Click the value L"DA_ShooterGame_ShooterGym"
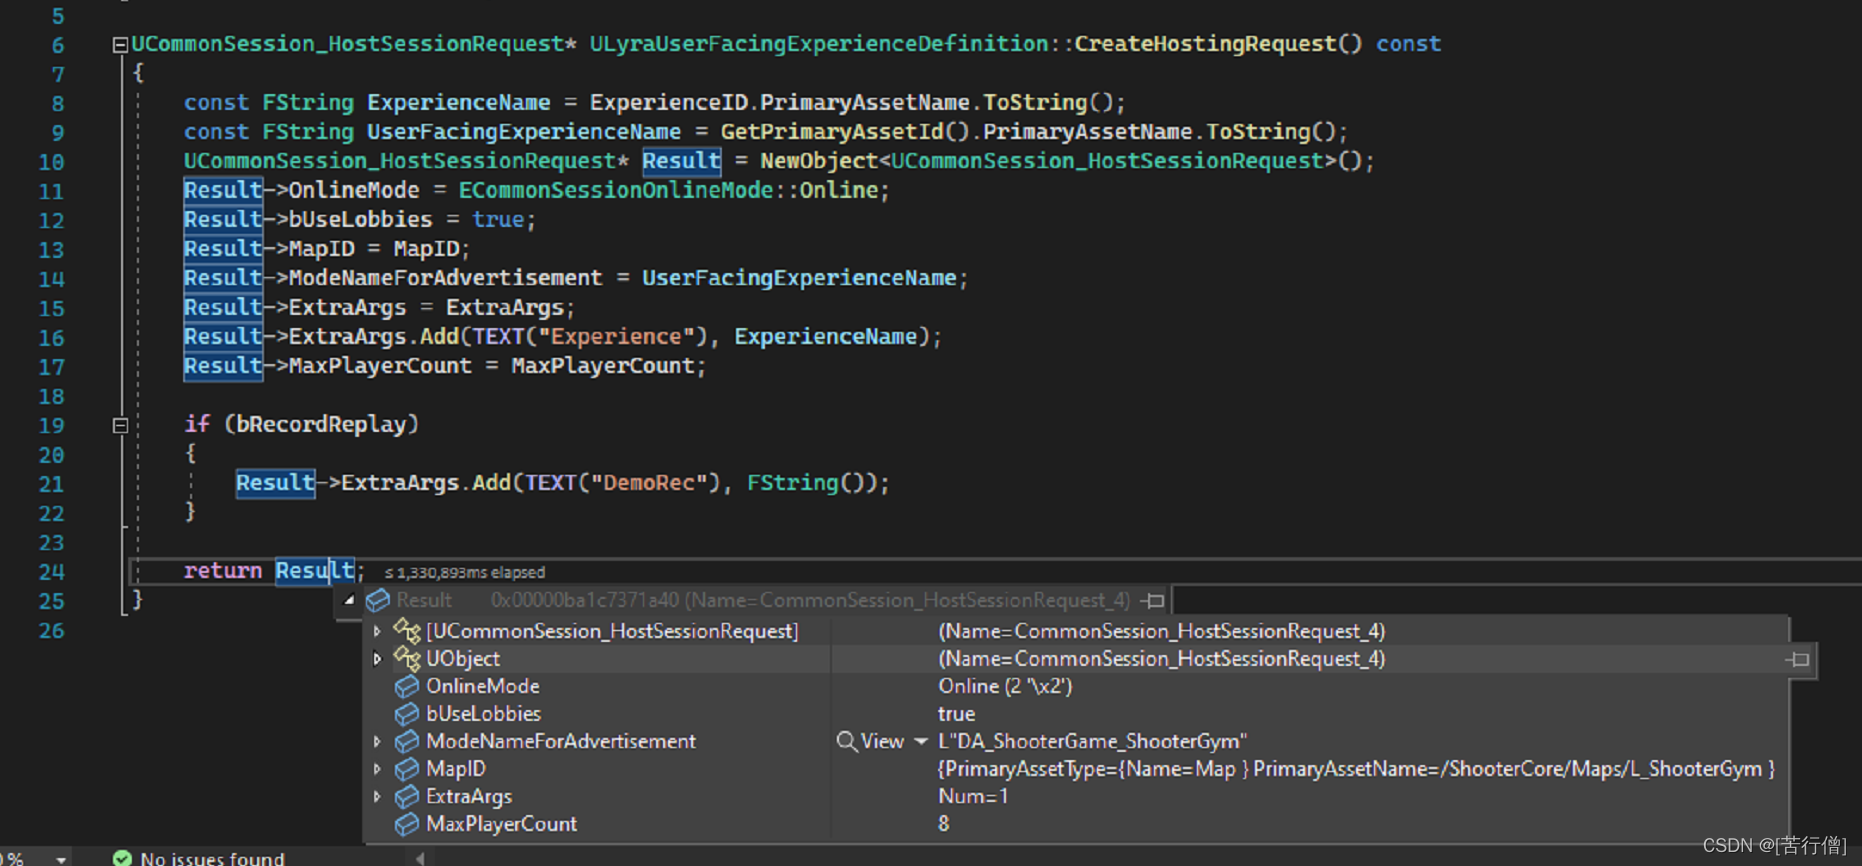The height and width of the screenshot is (866, 1862). (1093, 741)
